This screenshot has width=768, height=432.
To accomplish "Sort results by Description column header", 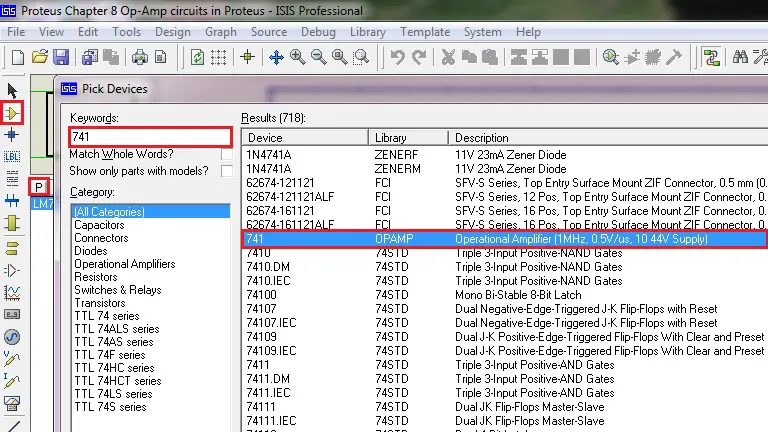I will coord(608,138).
